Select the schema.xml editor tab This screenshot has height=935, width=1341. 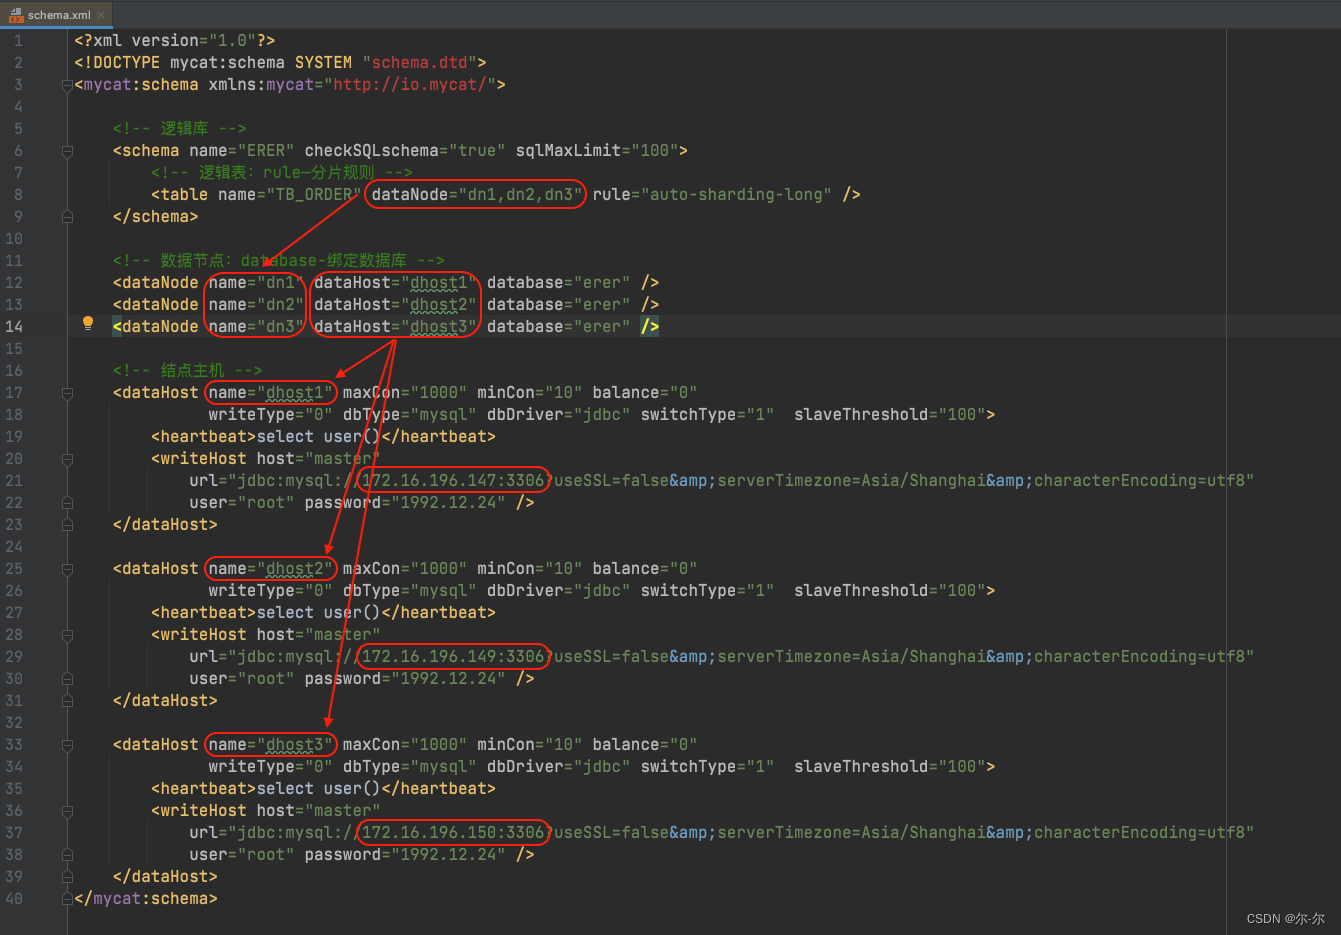tap(57, 15)
